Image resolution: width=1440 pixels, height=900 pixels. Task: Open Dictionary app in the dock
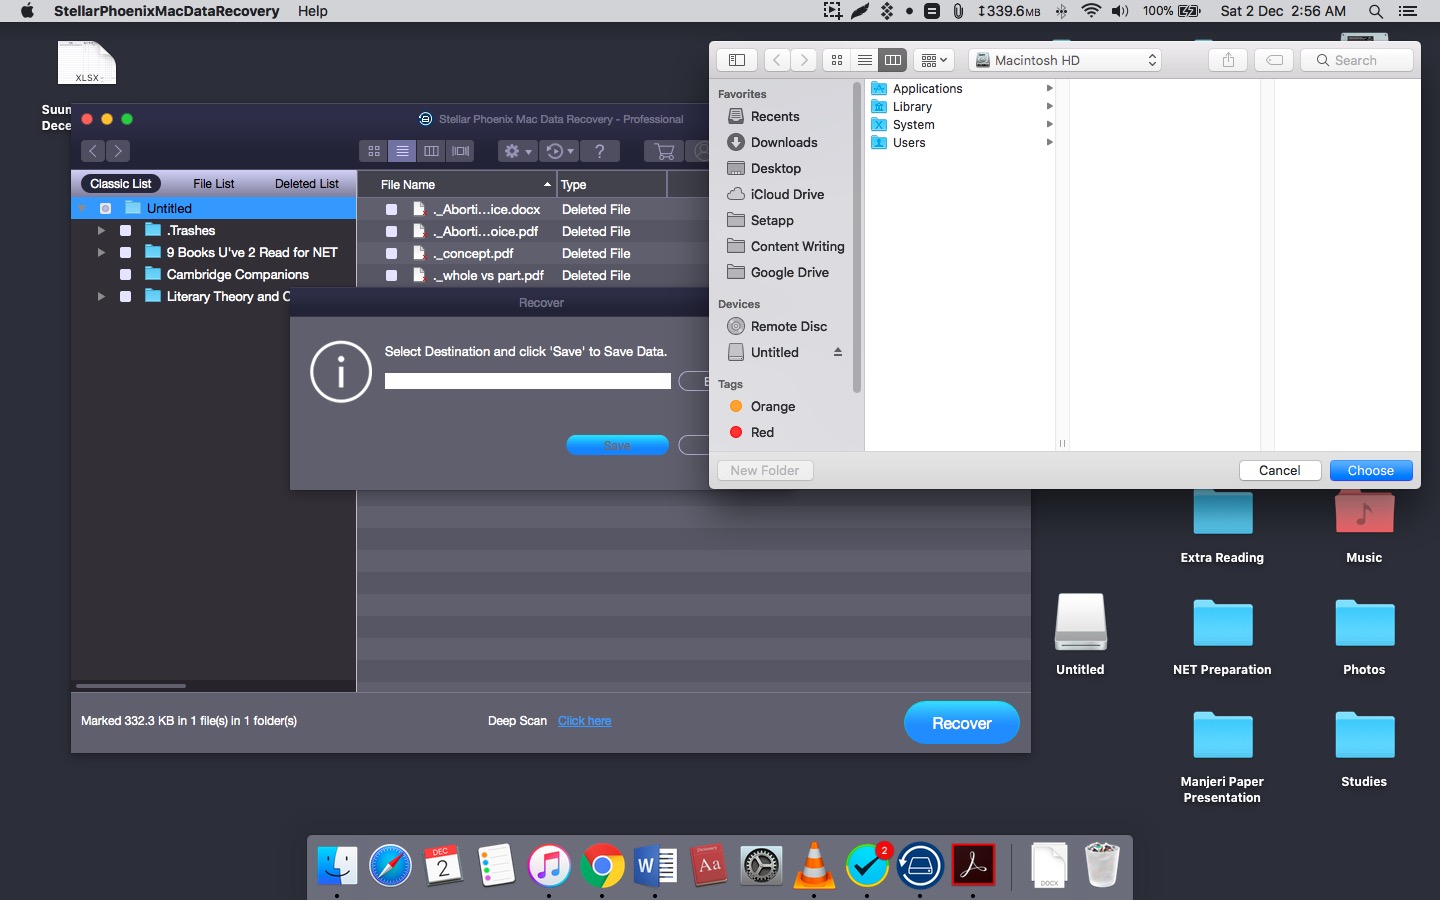(x=709, y=865)
